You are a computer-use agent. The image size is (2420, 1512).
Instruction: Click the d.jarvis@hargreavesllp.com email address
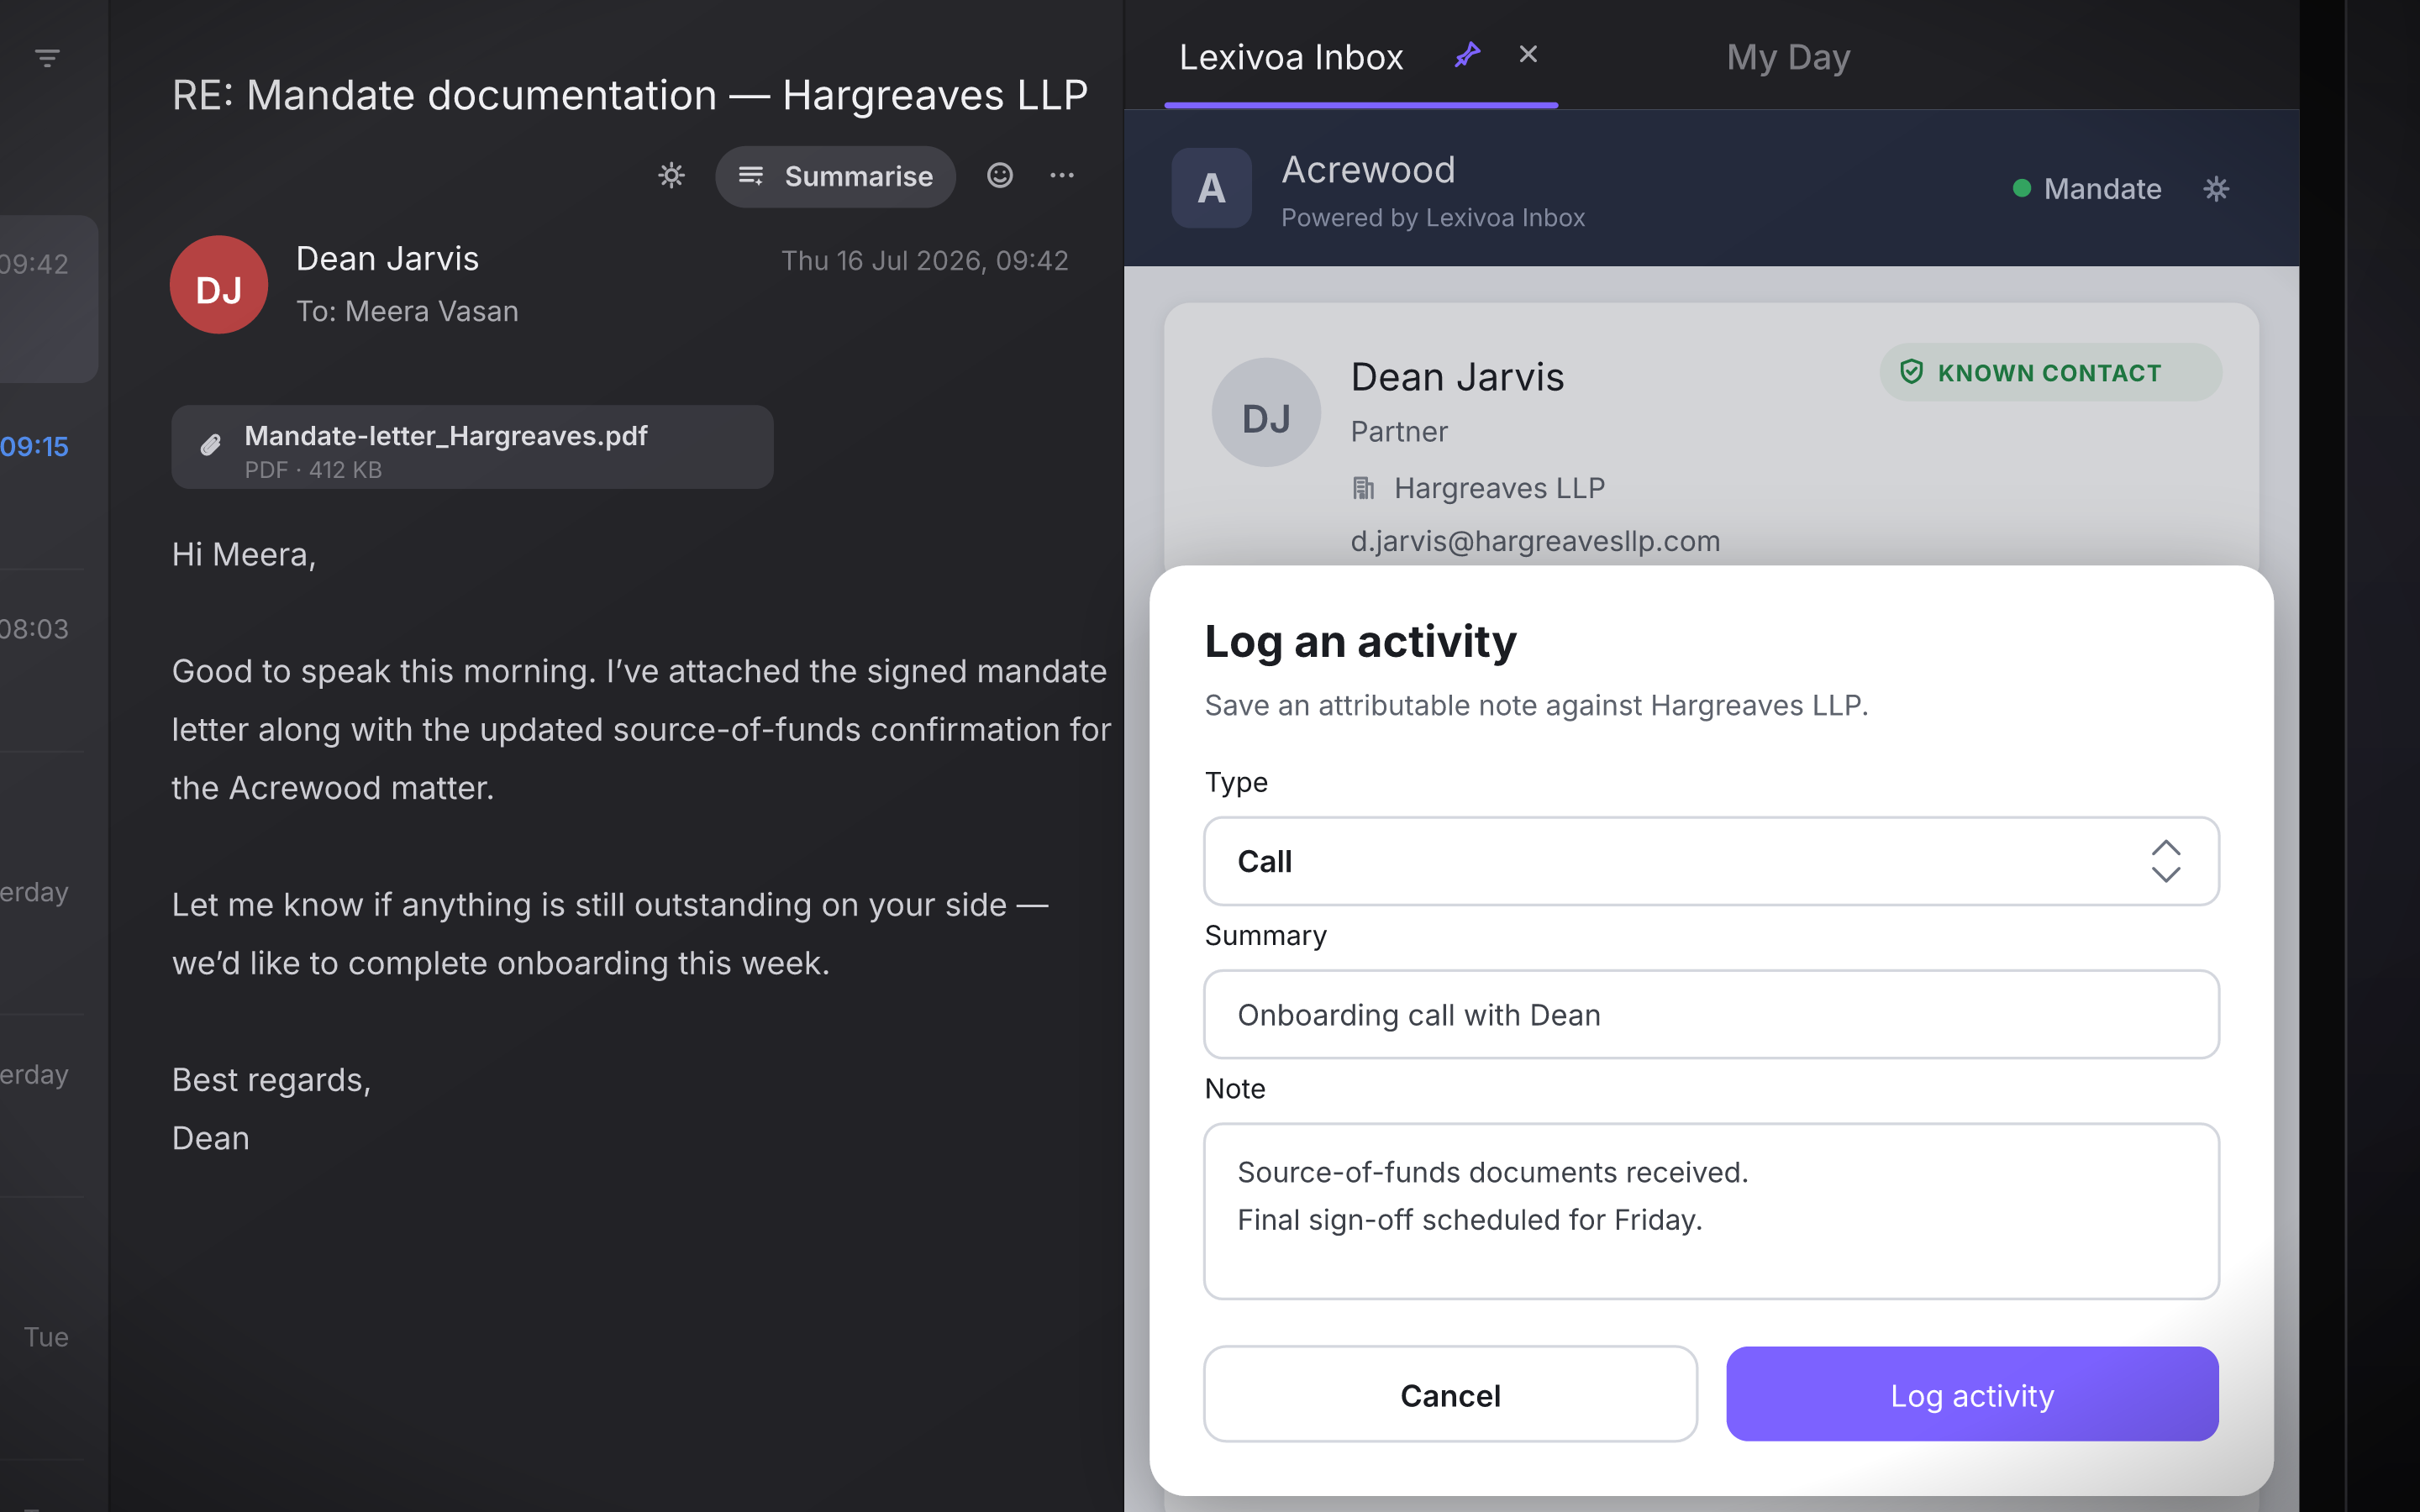click(x=1535, y=541)
